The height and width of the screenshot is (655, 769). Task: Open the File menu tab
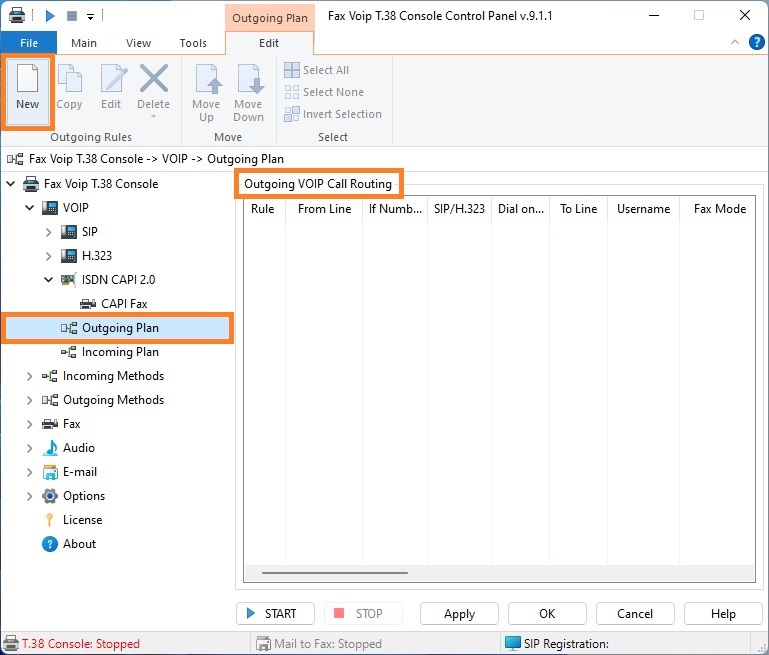click(x=28, y=43)
